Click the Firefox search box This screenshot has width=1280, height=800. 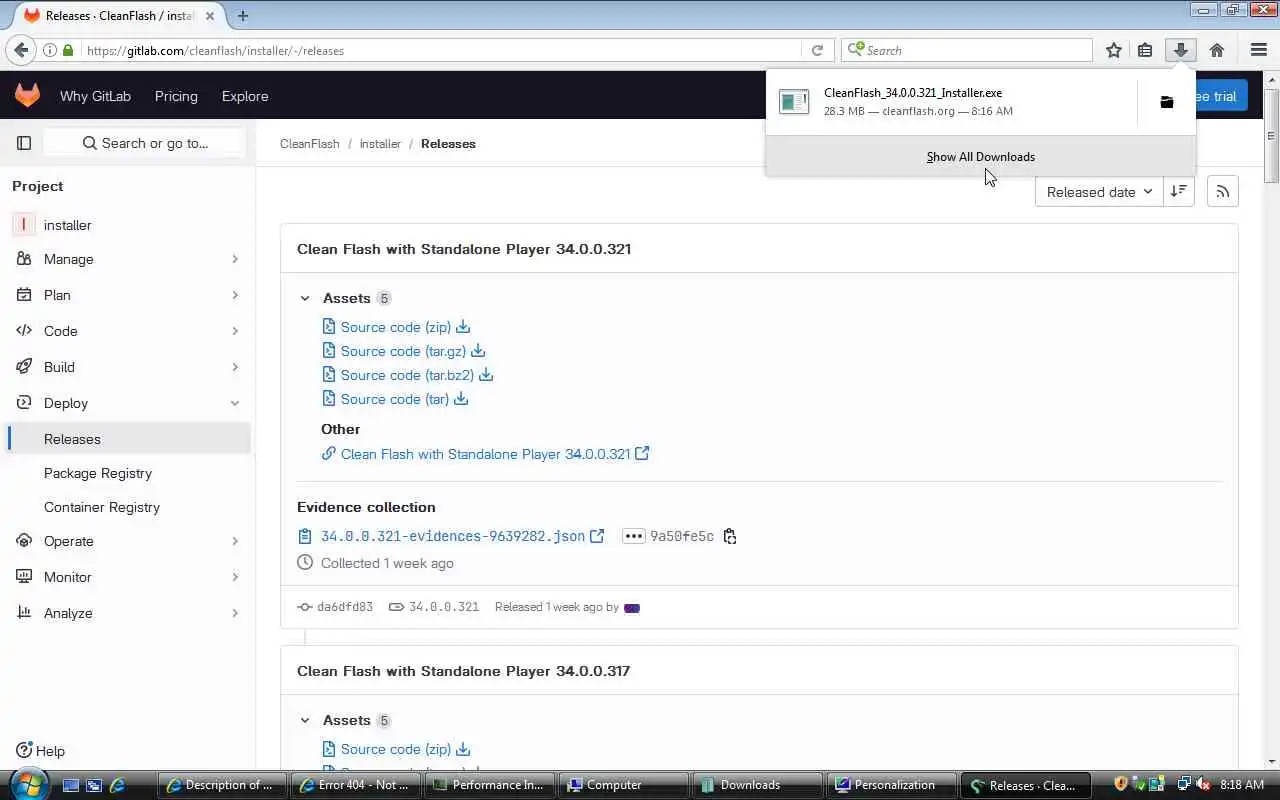pyautogui.click(x=967, y=50)
